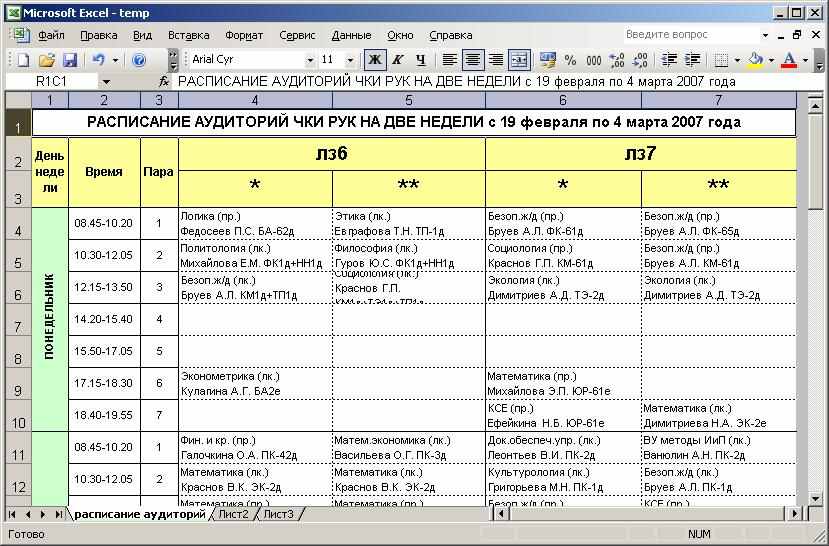Toggle Merge and Center button

tap(520, 60)
